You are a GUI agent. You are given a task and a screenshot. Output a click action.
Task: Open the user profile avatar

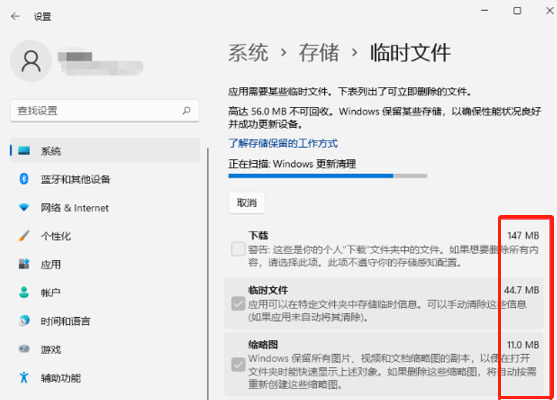point(31,61)
